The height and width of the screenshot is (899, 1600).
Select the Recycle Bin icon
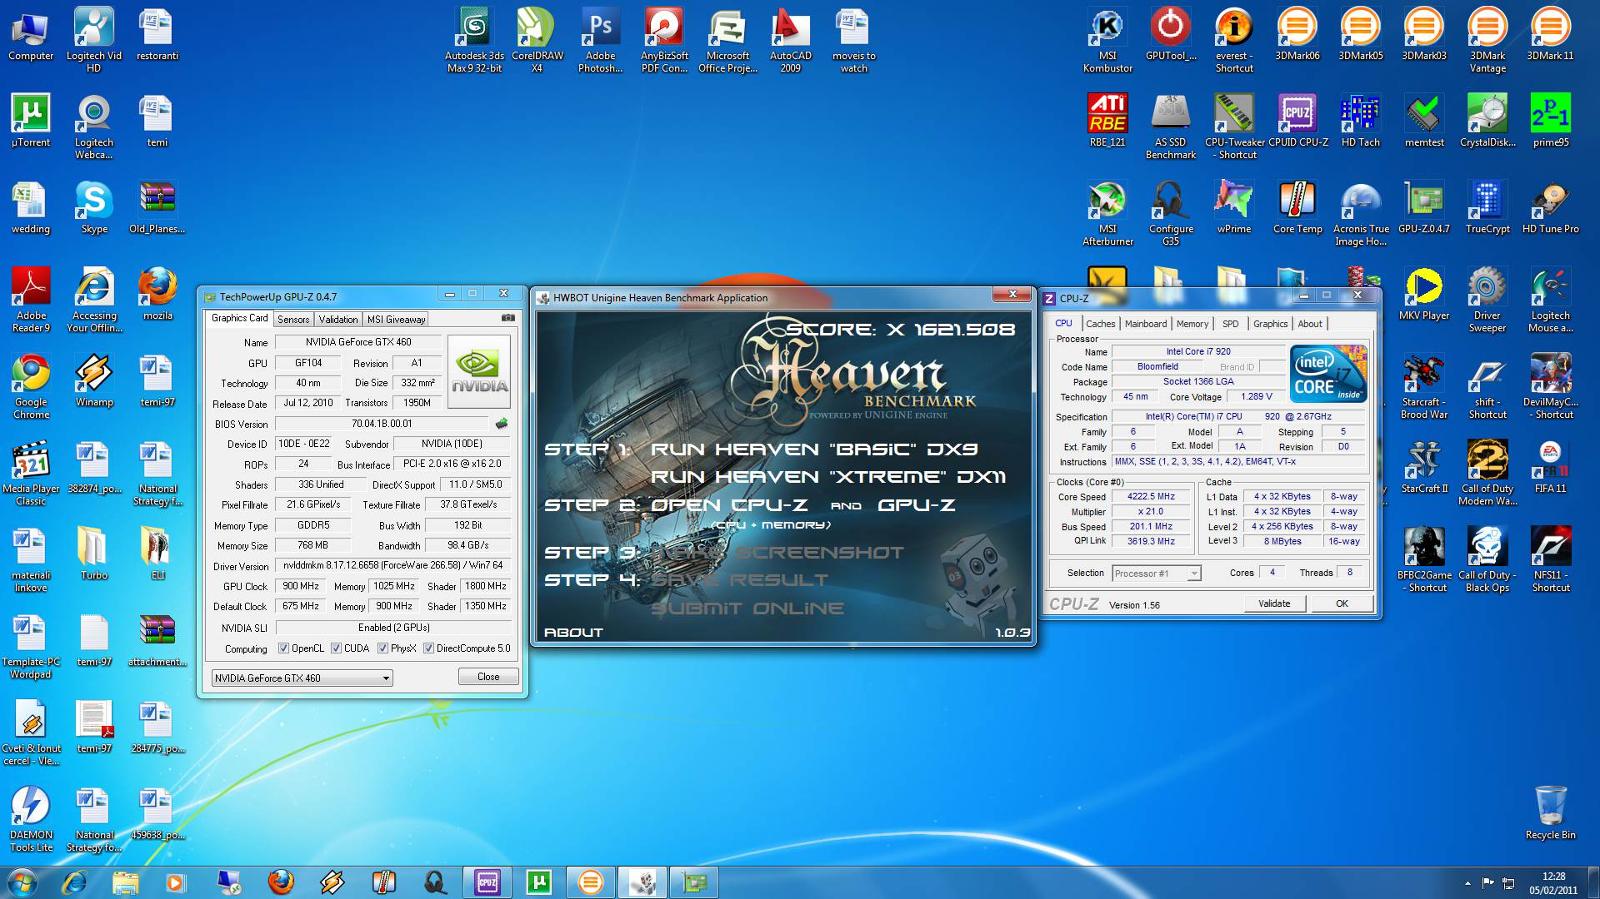coord(1550,813)
